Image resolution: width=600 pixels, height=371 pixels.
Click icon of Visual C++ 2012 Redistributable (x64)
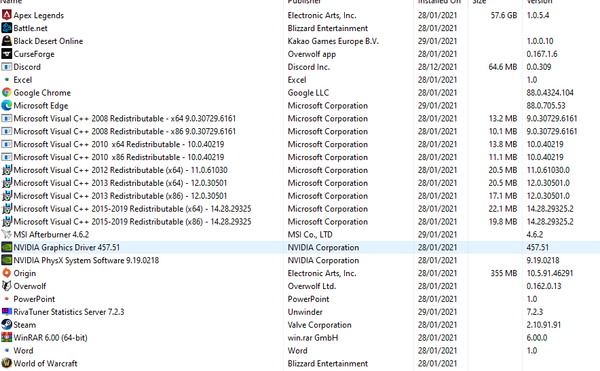7,170
